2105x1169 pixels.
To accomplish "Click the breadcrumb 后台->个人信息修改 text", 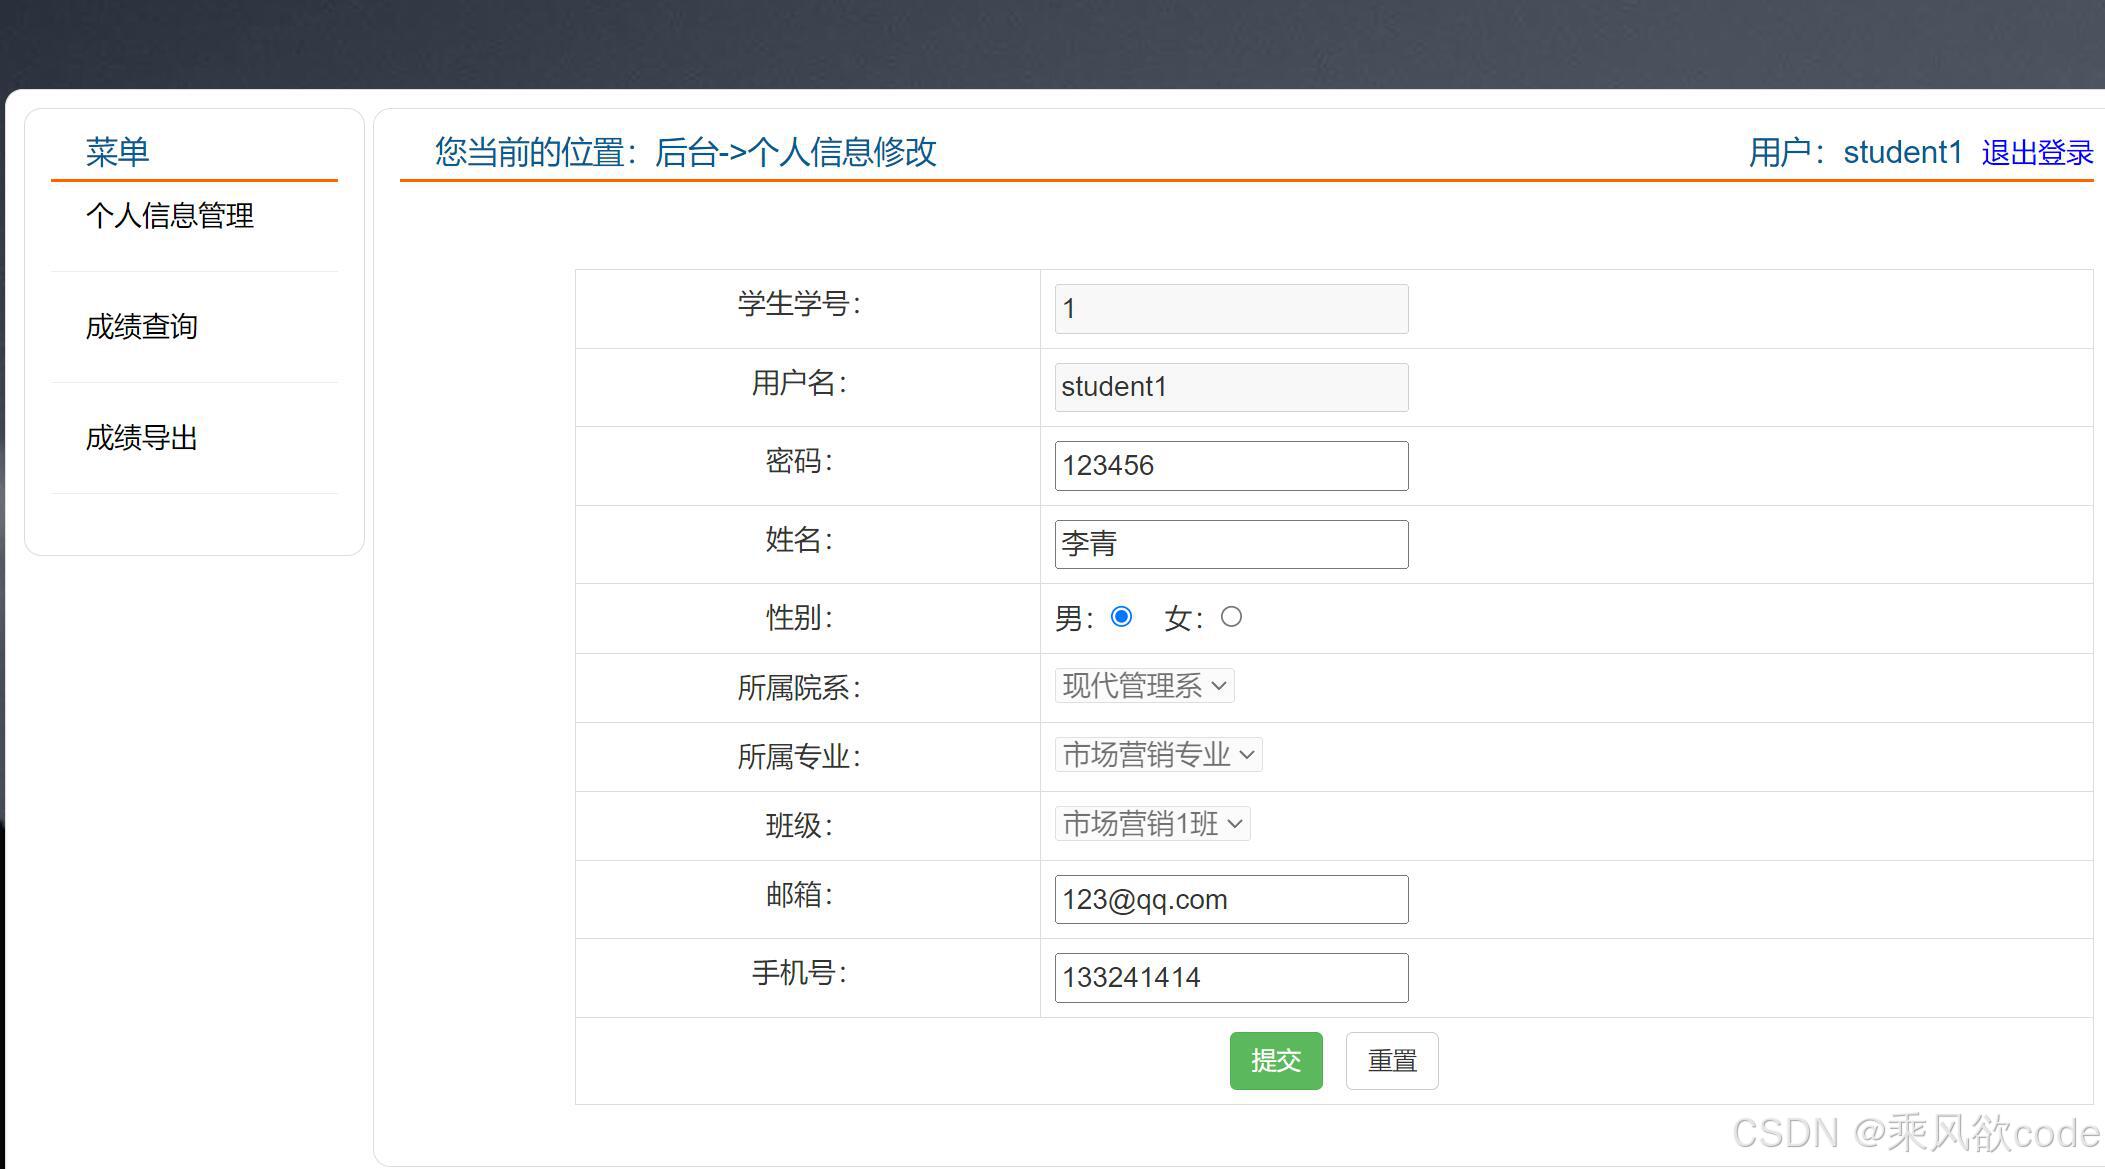I will tap(795, 152).
